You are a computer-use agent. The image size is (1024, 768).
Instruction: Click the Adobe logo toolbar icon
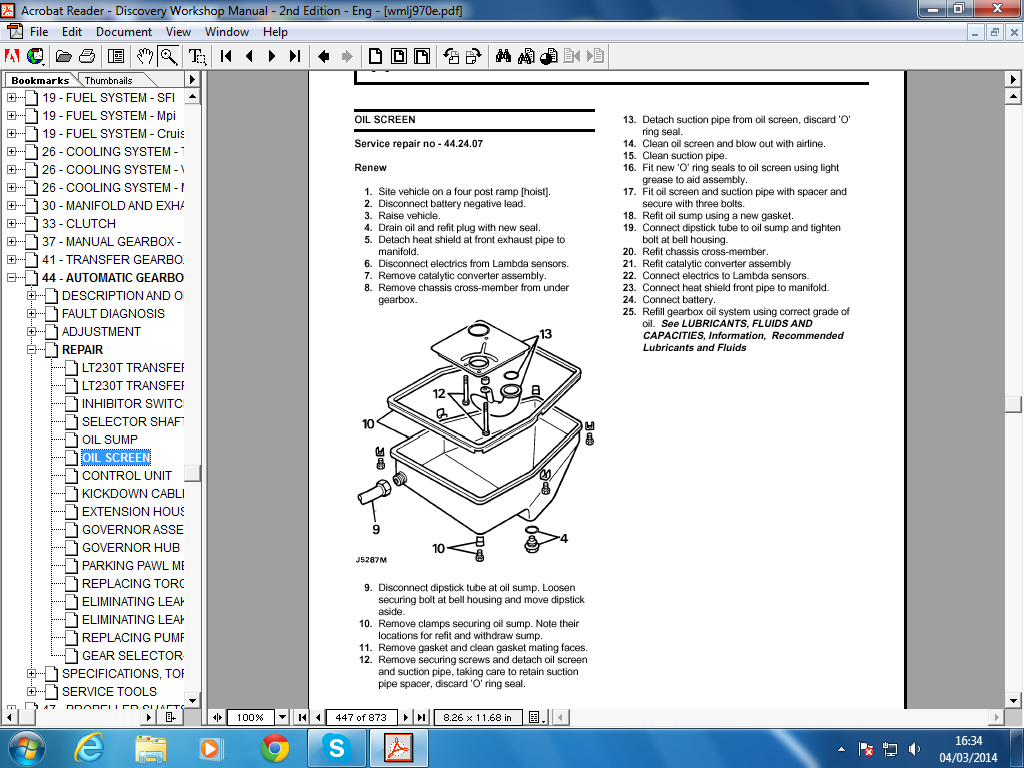[x=12, y=56]
